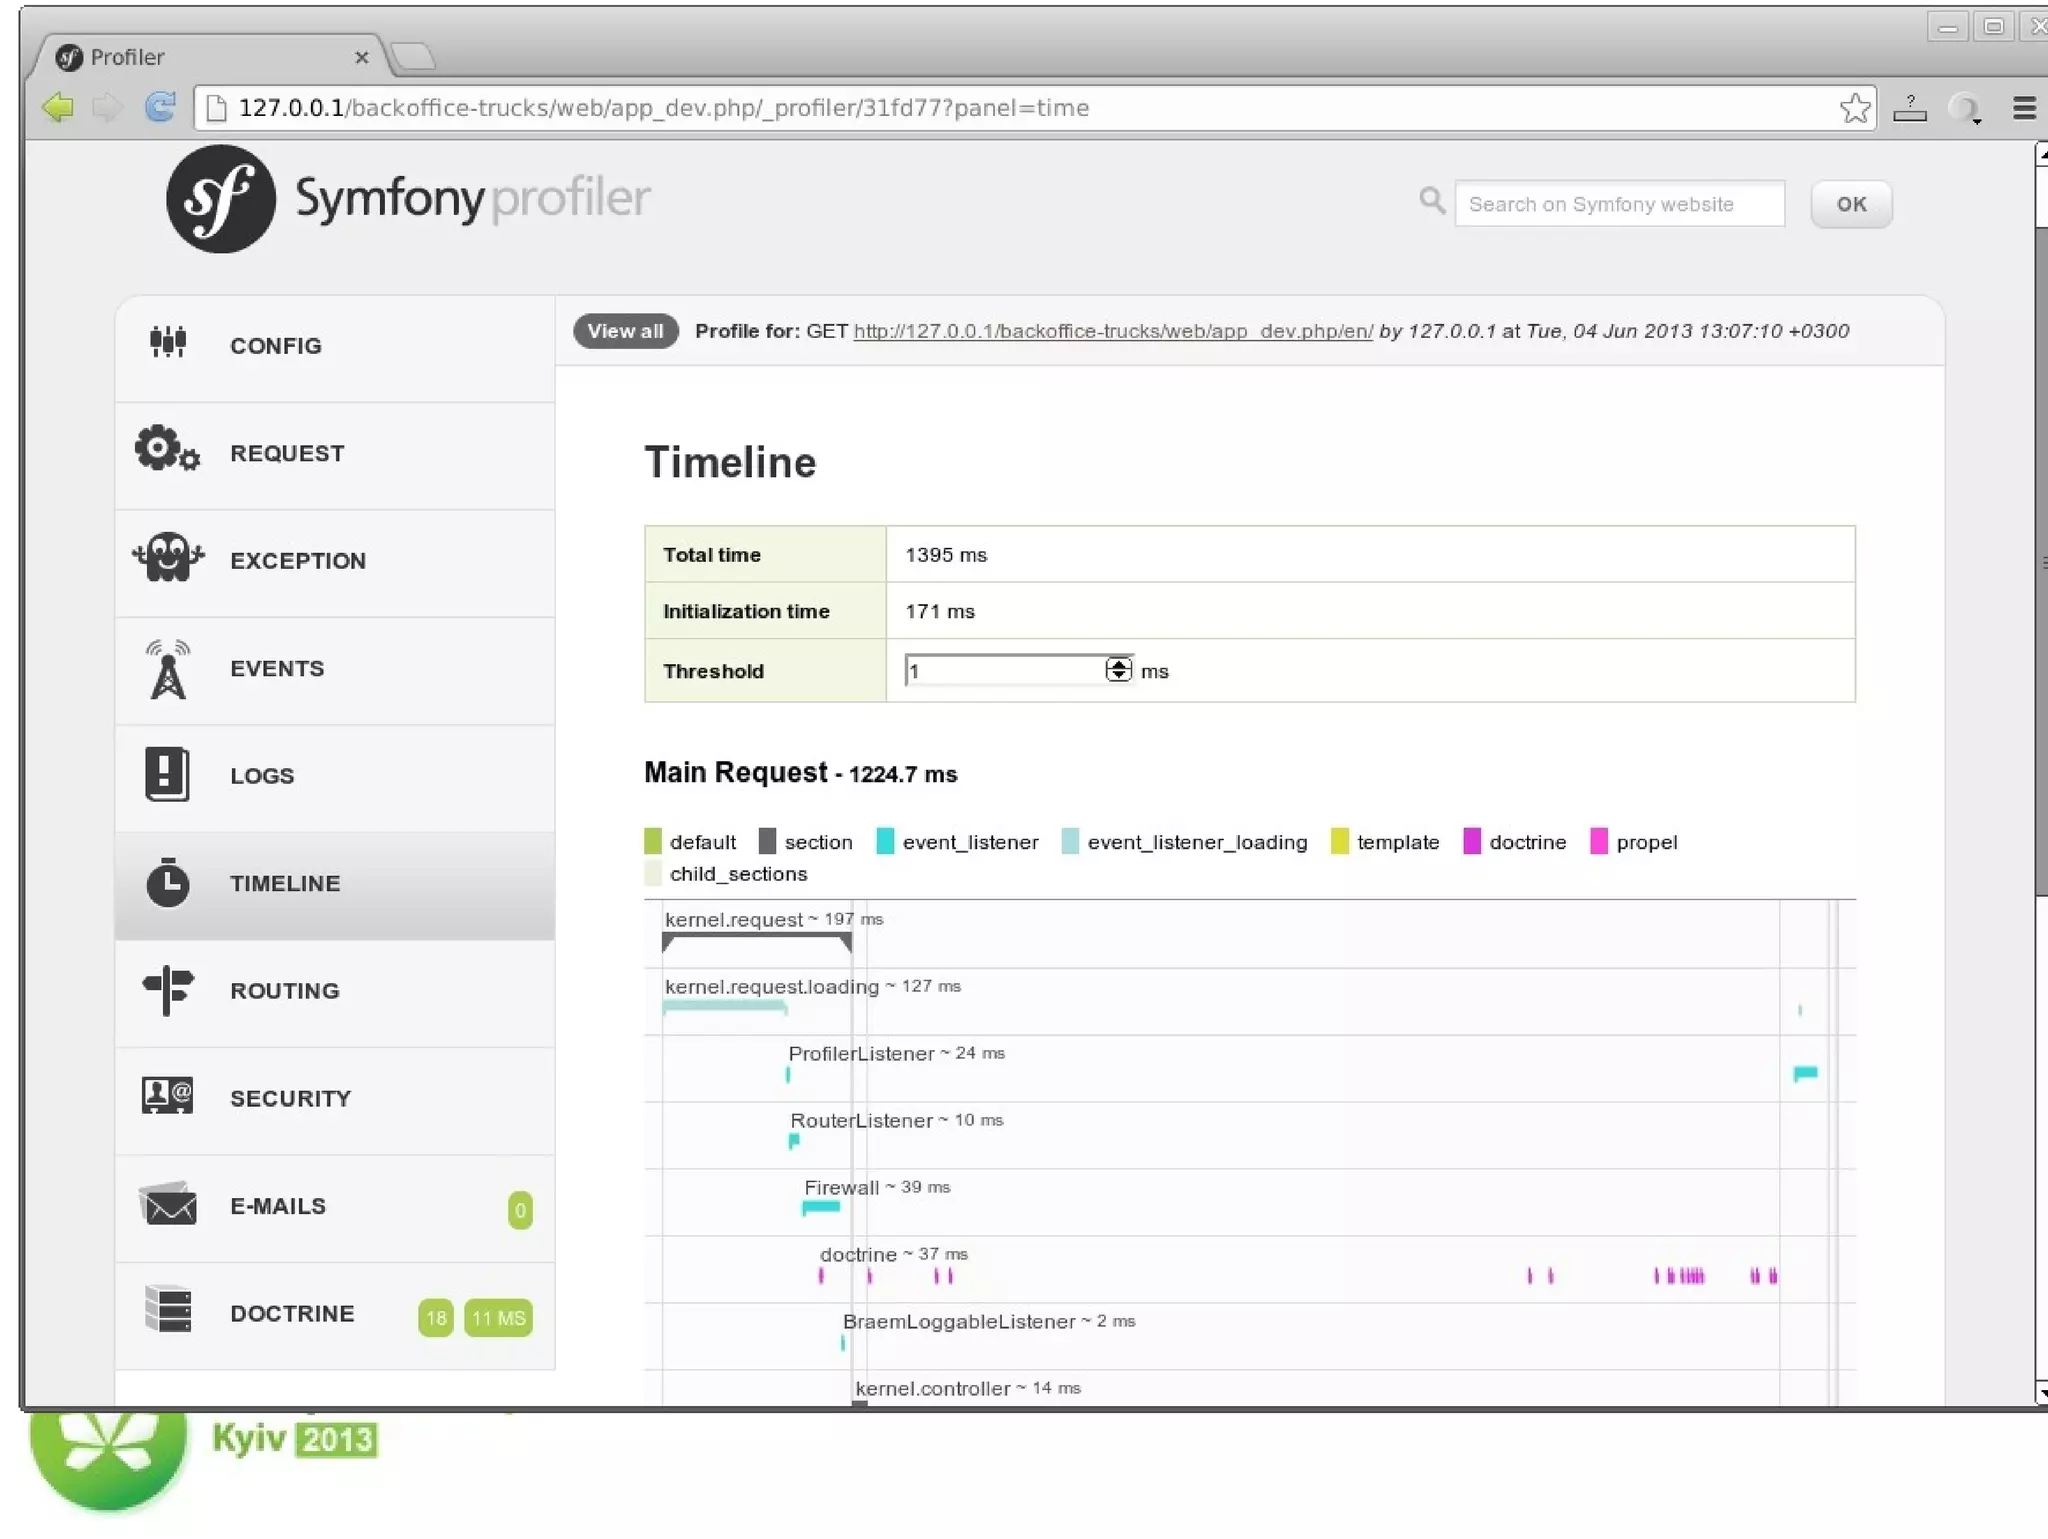2048x1539 pixels.
Task: Bookmark page with the star icon
Action: pyautogui.click(x=1855, y=107)
